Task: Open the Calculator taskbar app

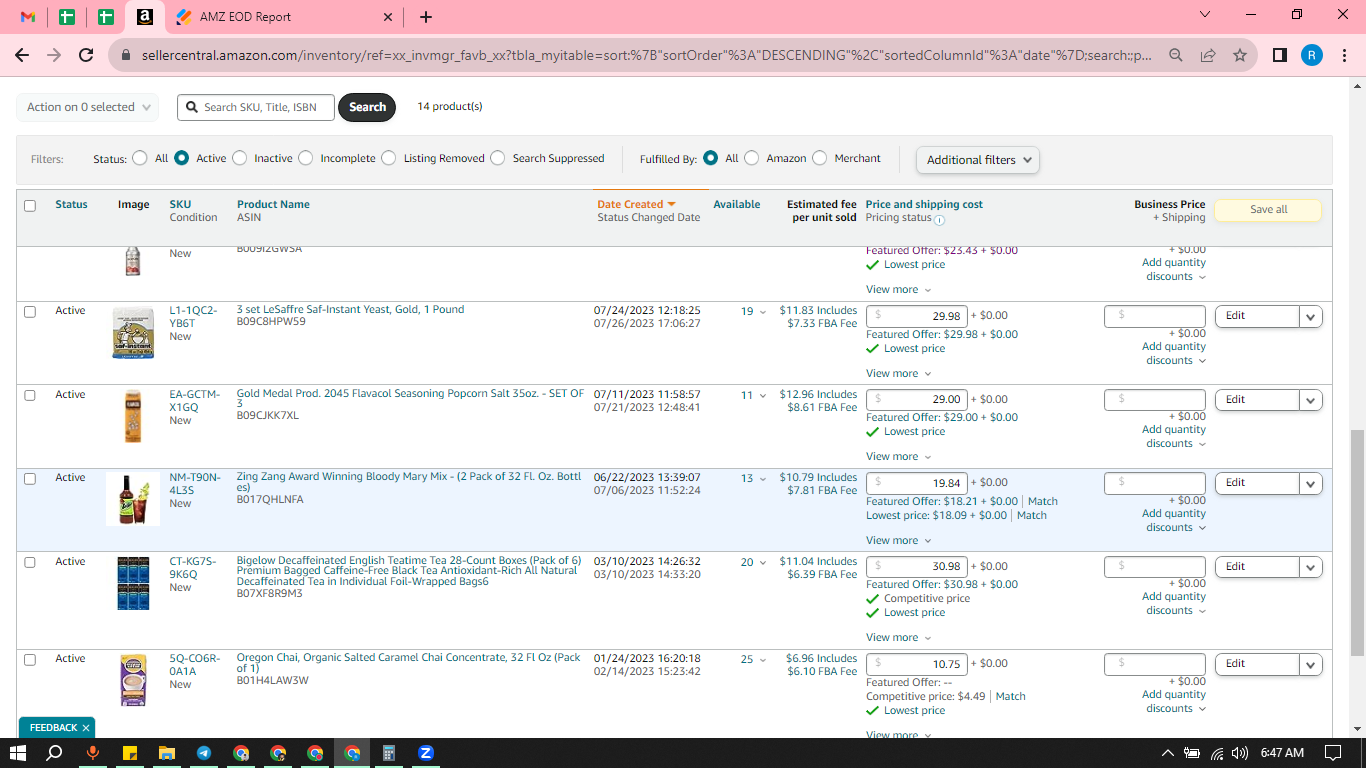Action: point(389,753)
